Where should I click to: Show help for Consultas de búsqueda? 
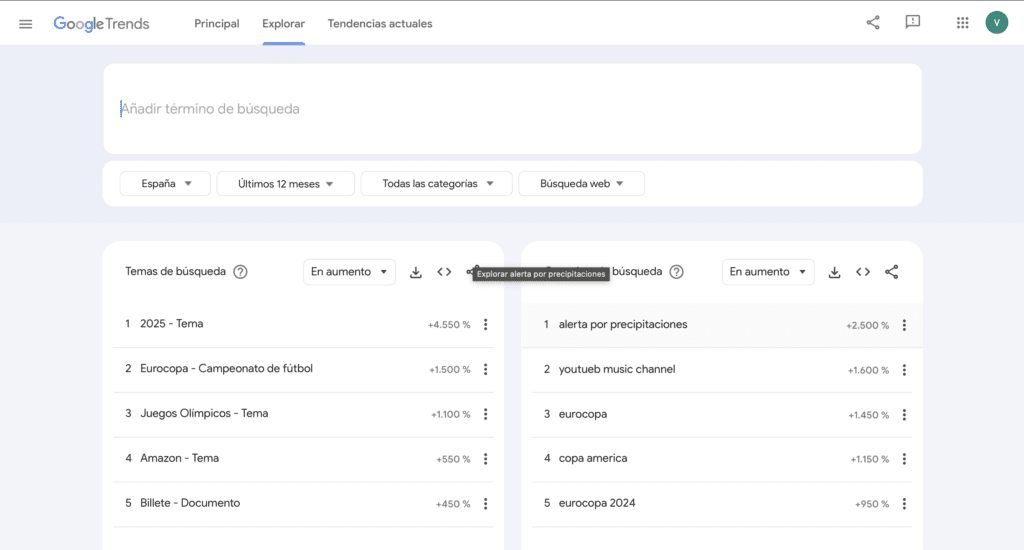click(677, 272)
